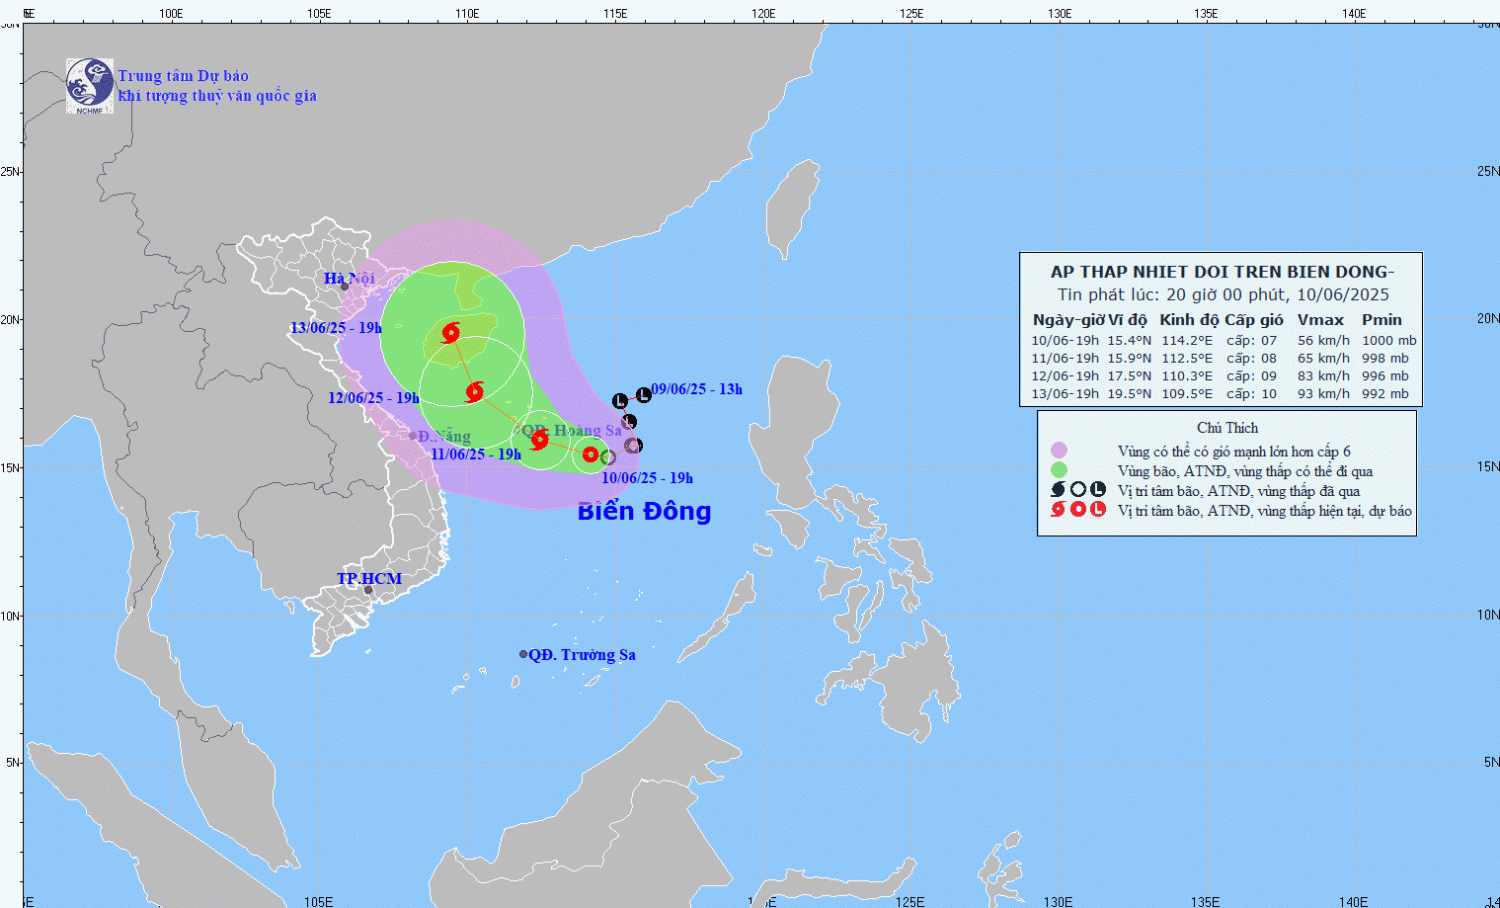Click the black hollow circle in the legend

click(1078, 490)
